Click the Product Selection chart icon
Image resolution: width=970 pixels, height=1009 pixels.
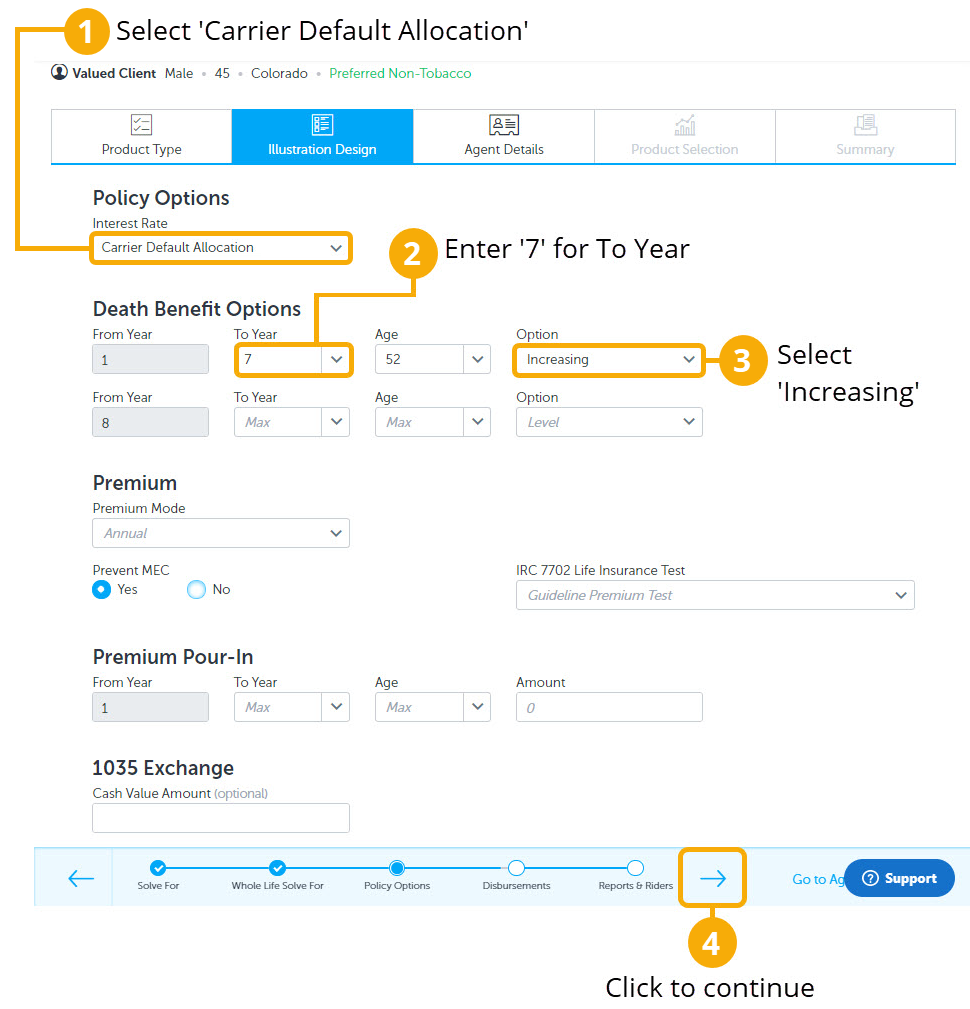(684, 126)
